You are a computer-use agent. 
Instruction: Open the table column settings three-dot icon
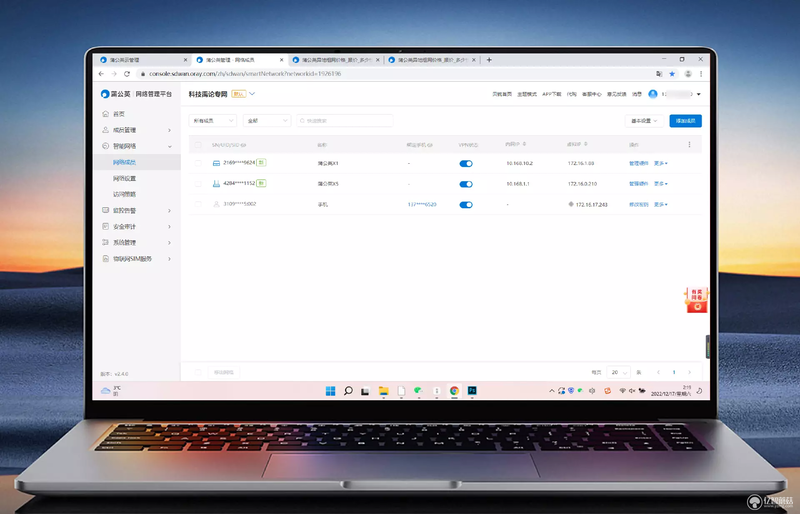point(689,145)
